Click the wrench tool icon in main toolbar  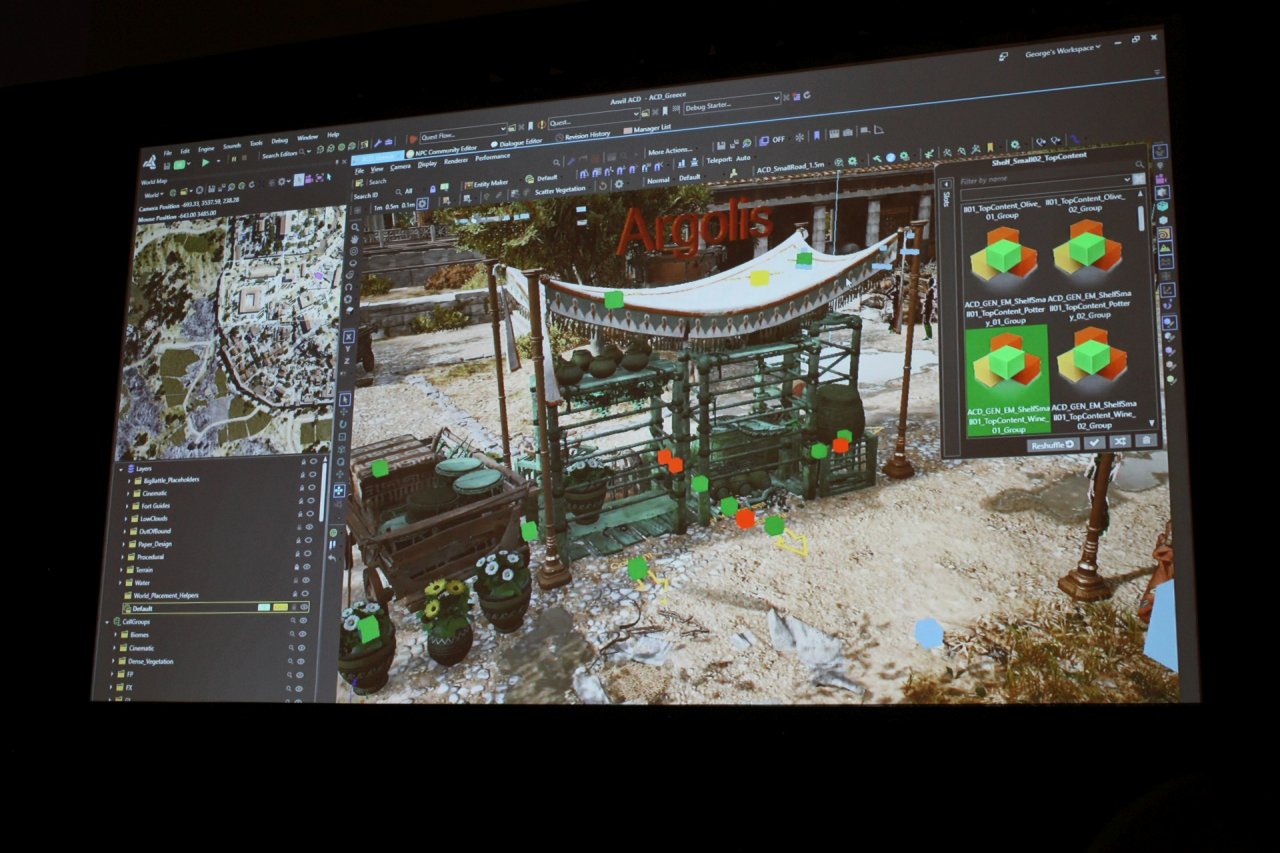coord(378,143)
